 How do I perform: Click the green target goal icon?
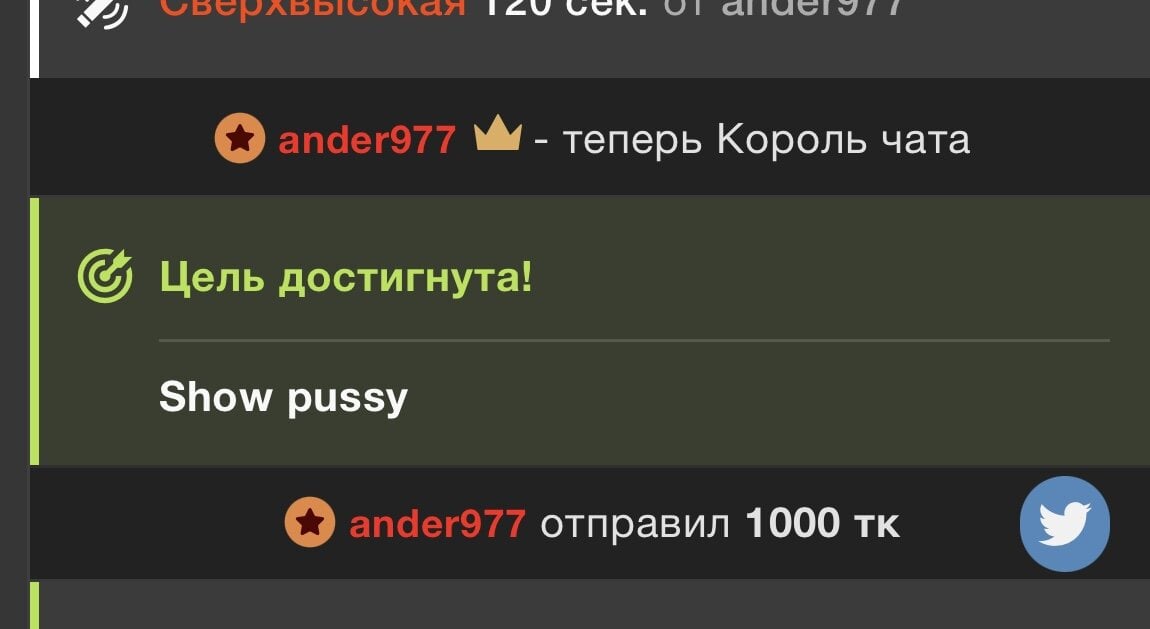pyautogui.click(x=105, y=276)
